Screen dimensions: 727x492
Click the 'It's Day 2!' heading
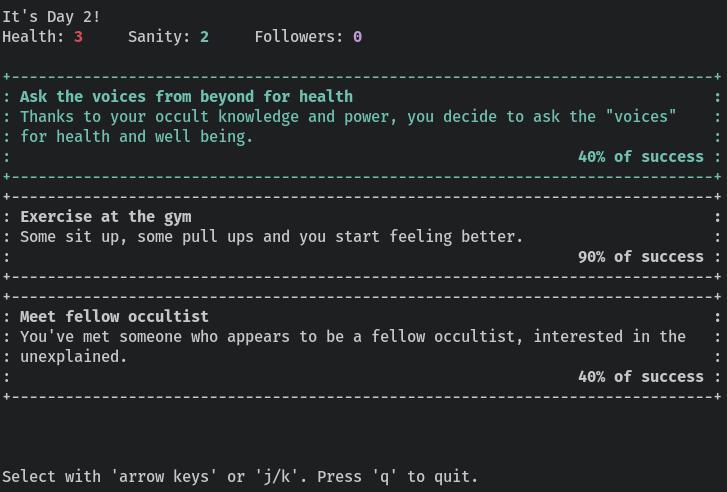(x=51, y=17)
